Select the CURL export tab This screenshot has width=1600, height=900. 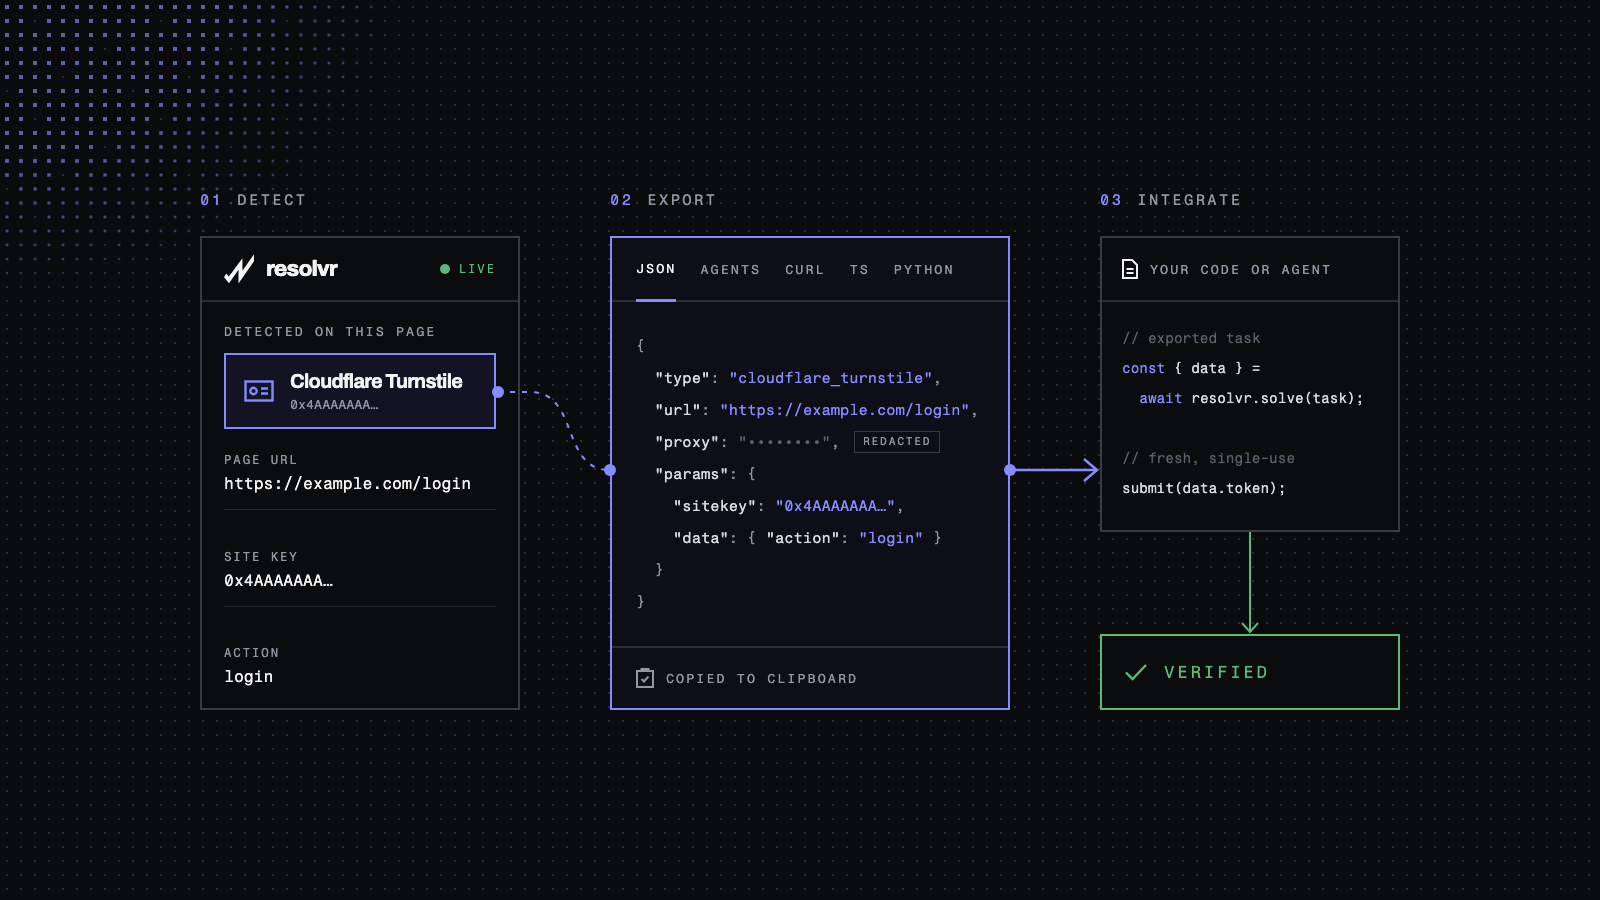pyautogui.click(x=805, y=270)
